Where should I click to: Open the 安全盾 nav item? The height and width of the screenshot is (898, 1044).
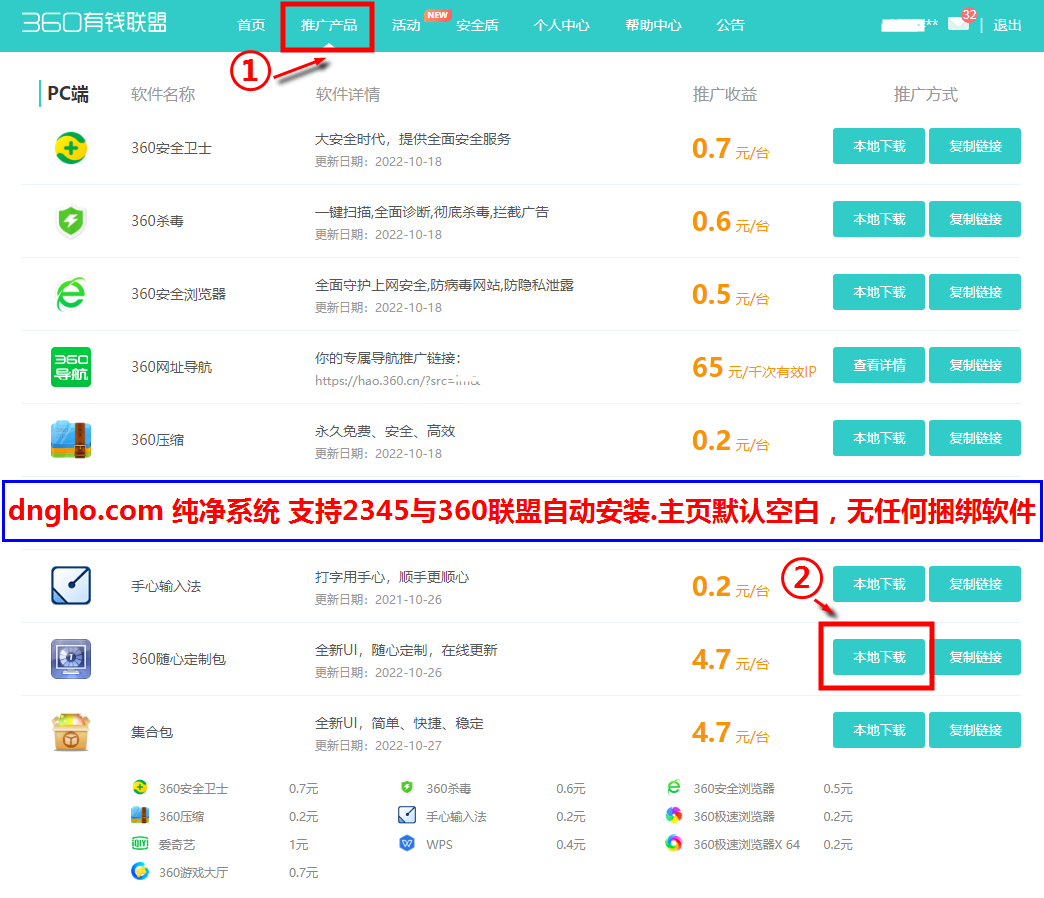pos(477,25)
